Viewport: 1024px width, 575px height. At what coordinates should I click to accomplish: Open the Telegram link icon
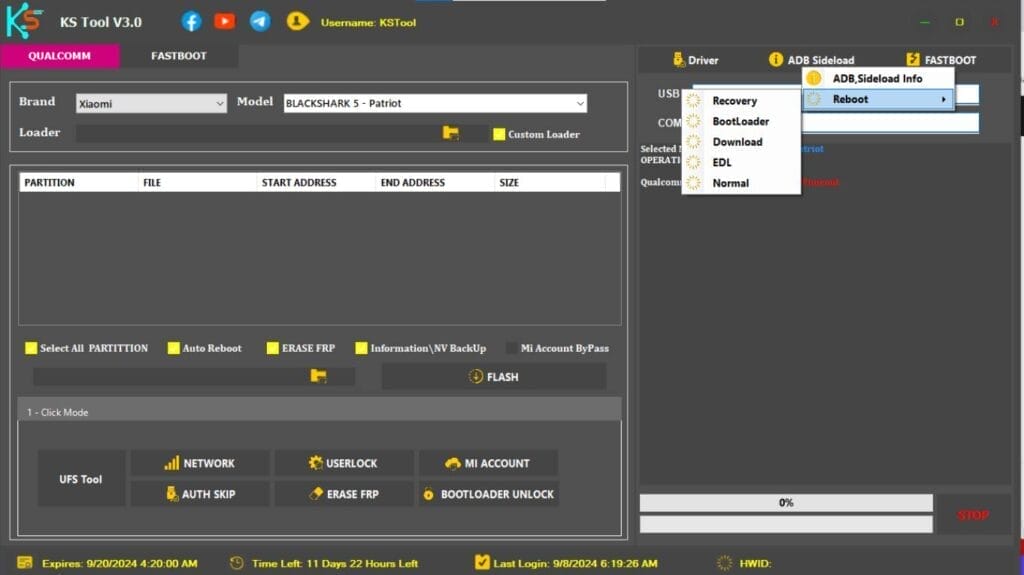[260, 22]
